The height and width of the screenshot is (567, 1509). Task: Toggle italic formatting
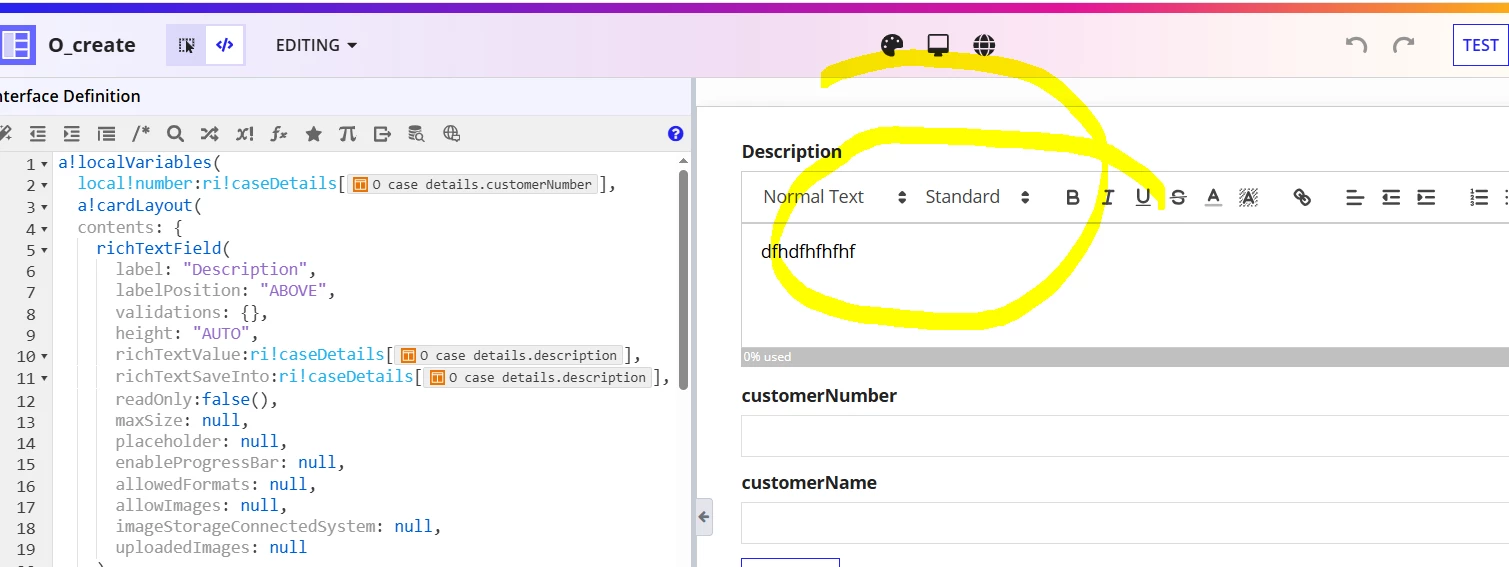(1107, 197)
